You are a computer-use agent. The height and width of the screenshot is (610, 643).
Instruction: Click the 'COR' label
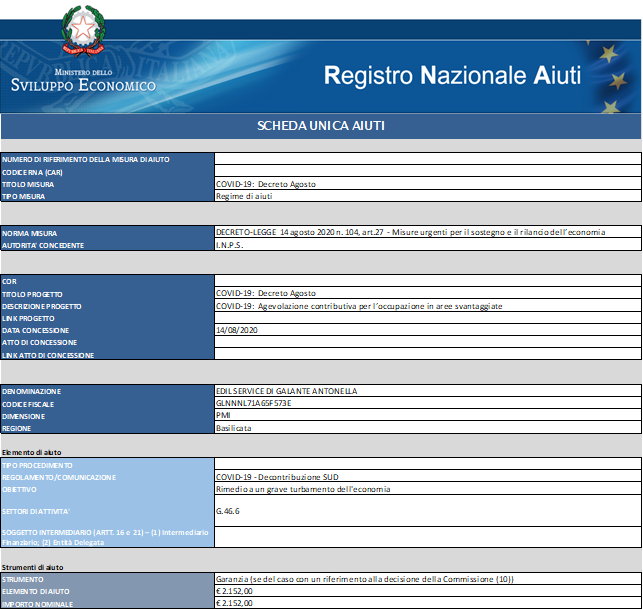pos(9,282)
